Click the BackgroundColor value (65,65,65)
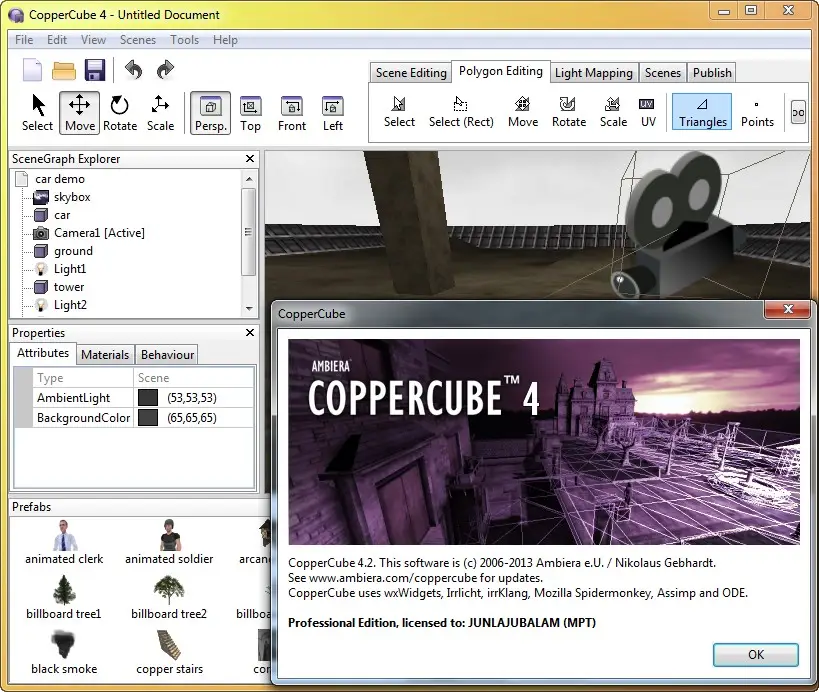The height and width of the screenshot is (692, 819). (x=192, y=418)
